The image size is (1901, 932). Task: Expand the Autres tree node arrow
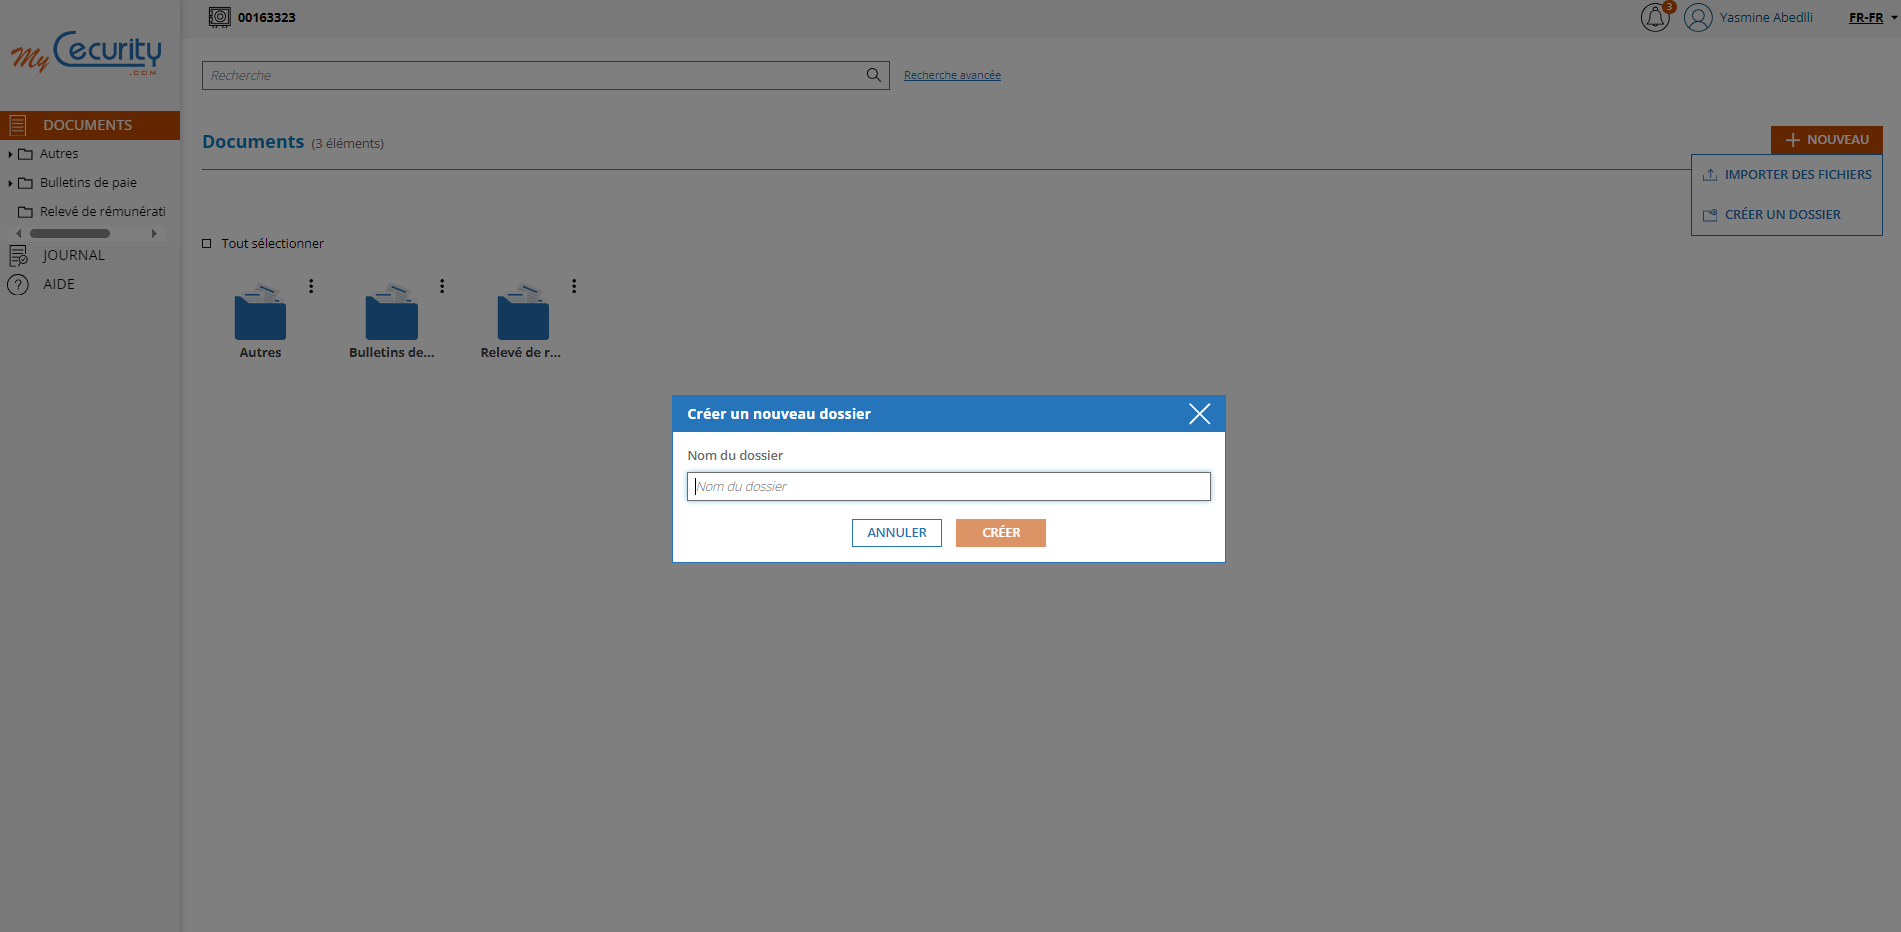point(10,154)
